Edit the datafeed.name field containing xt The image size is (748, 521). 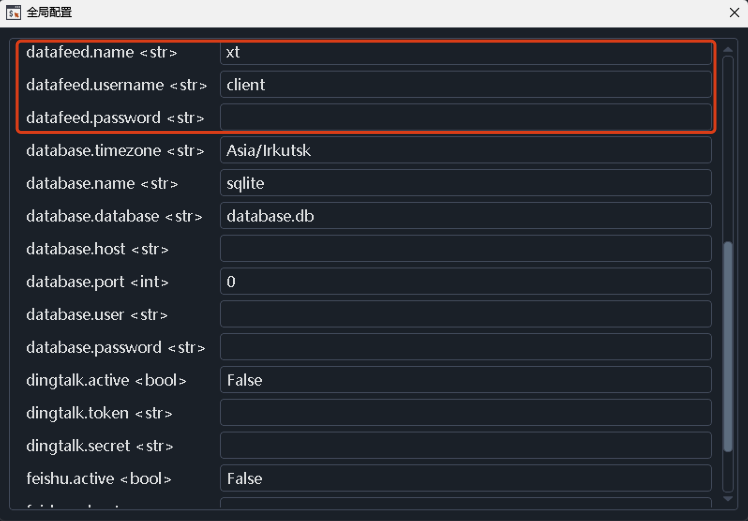[x=466, y=52]
